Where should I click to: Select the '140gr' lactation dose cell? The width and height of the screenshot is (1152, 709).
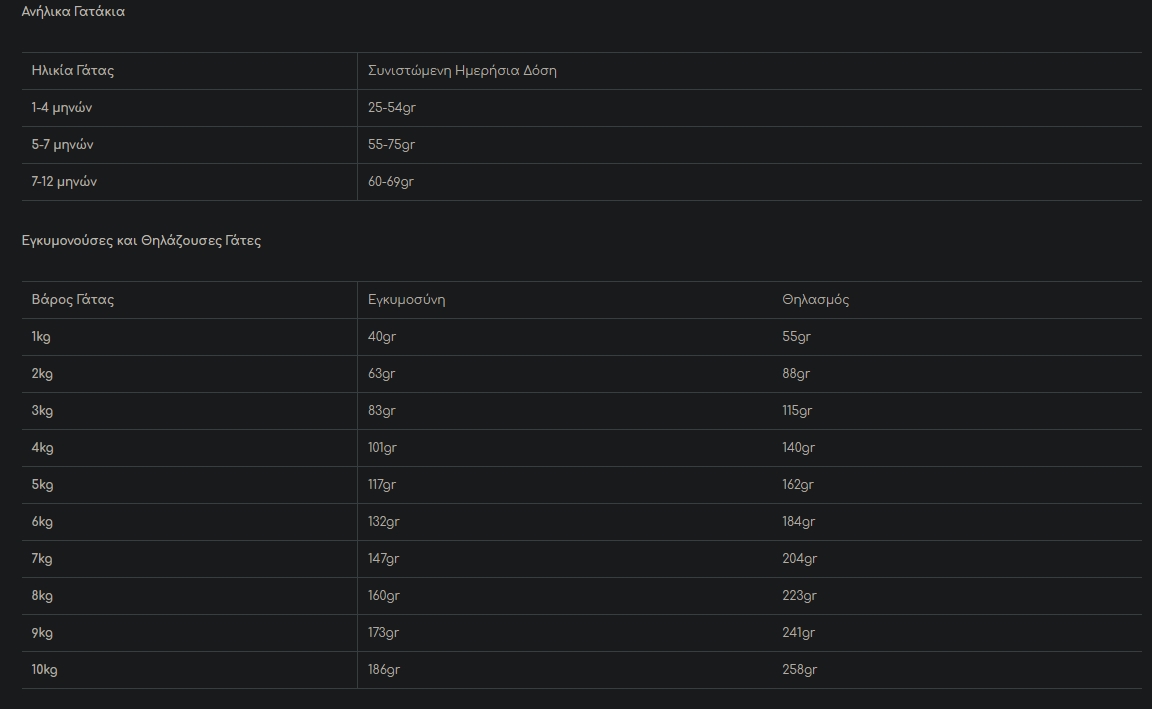click(x=799, y=448)
